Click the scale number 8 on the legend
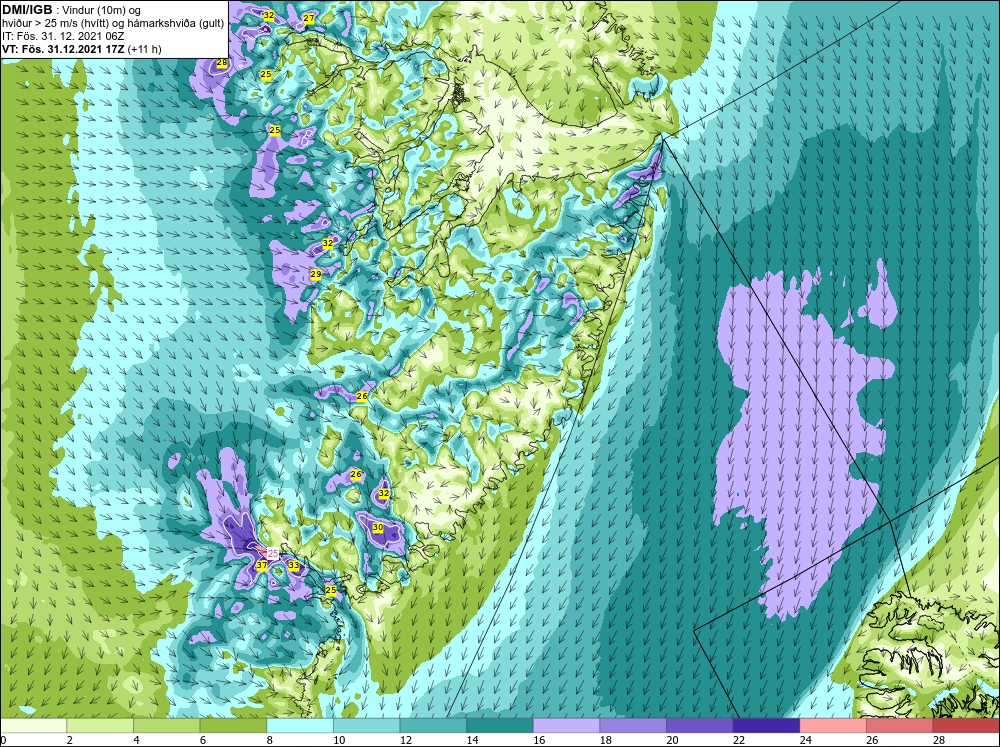 pyautogui.click(x=269, y=740)
